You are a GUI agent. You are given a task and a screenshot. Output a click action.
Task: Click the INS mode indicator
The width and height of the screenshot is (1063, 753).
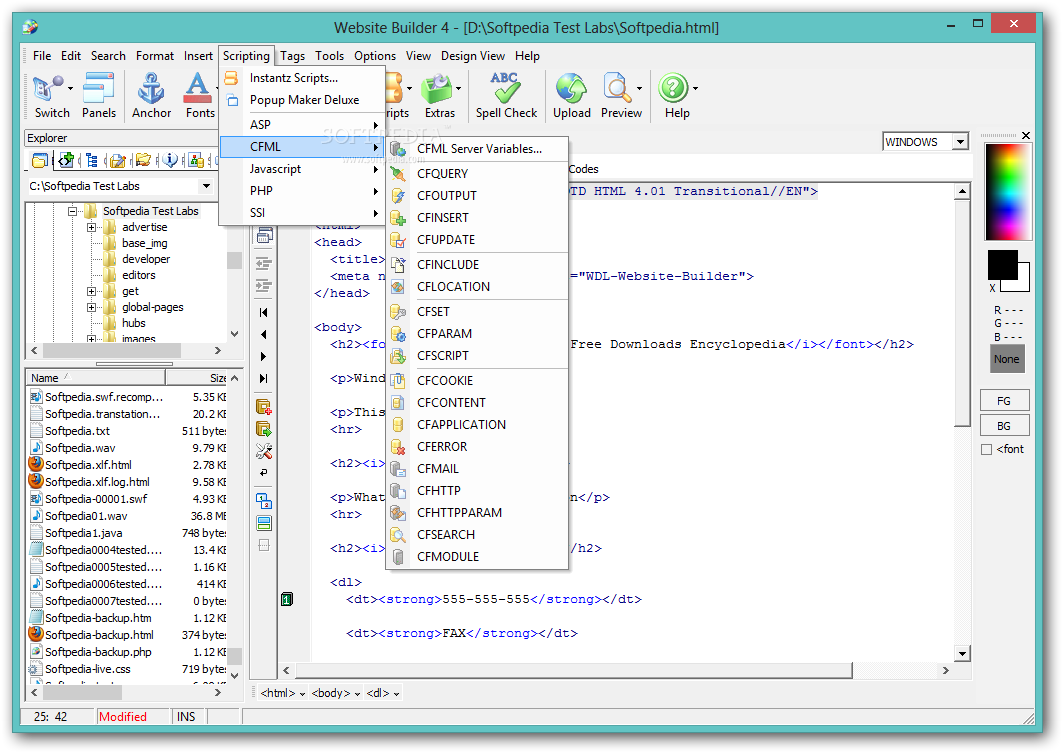pyautogui.click(x=186, y=717)
